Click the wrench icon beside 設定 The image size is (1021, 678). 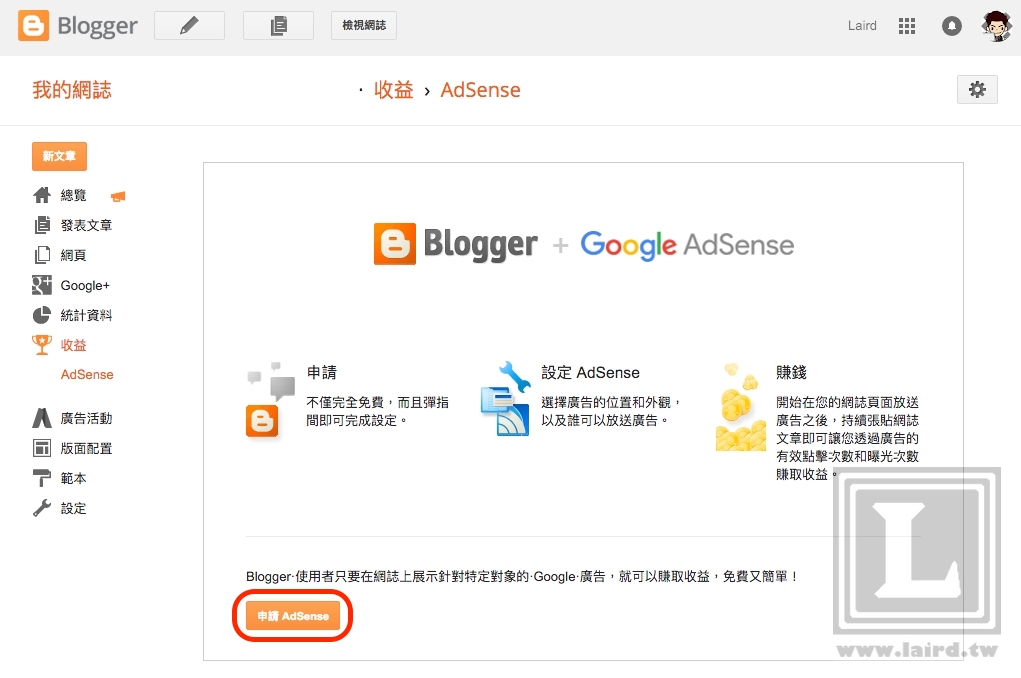(42, 508)
